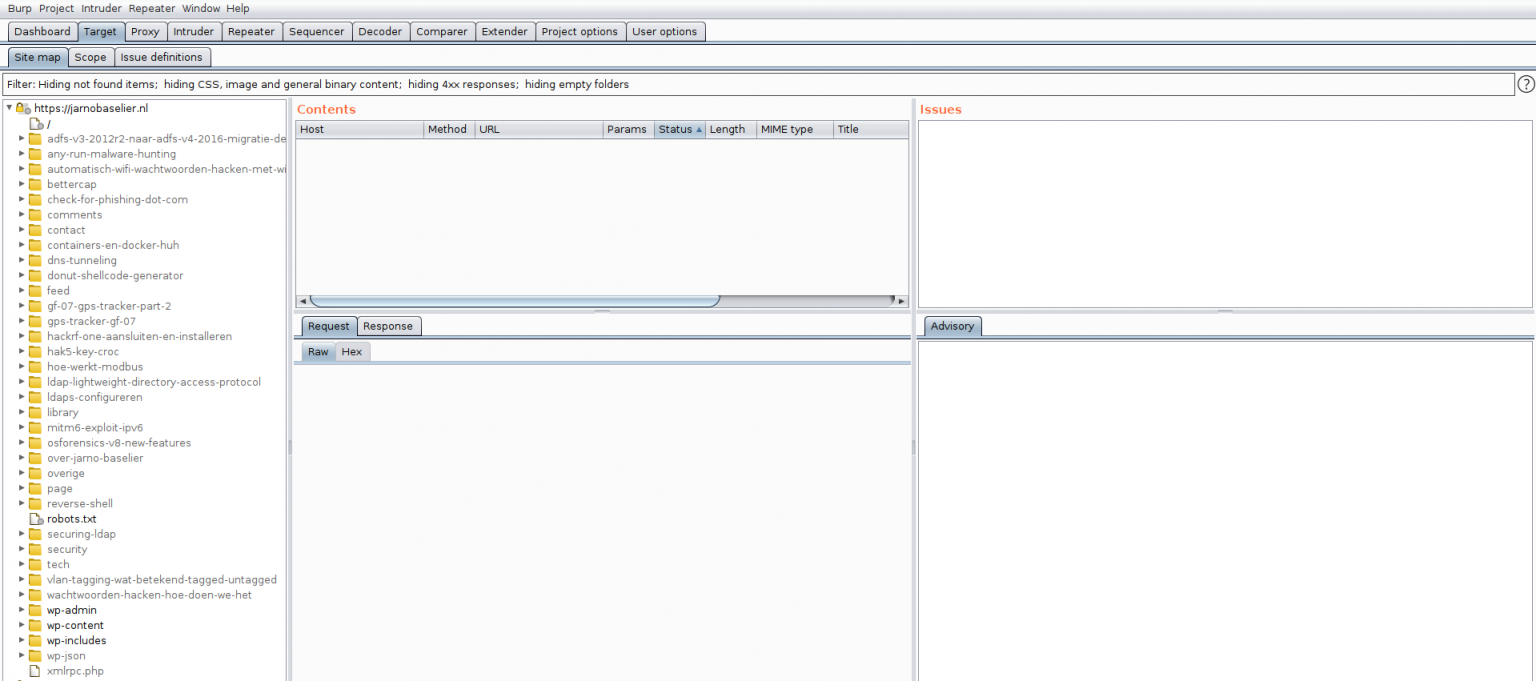Screen dimensions: 1536x681
Task: Click the root "/" page icon
Action: (x=36, y=124)
